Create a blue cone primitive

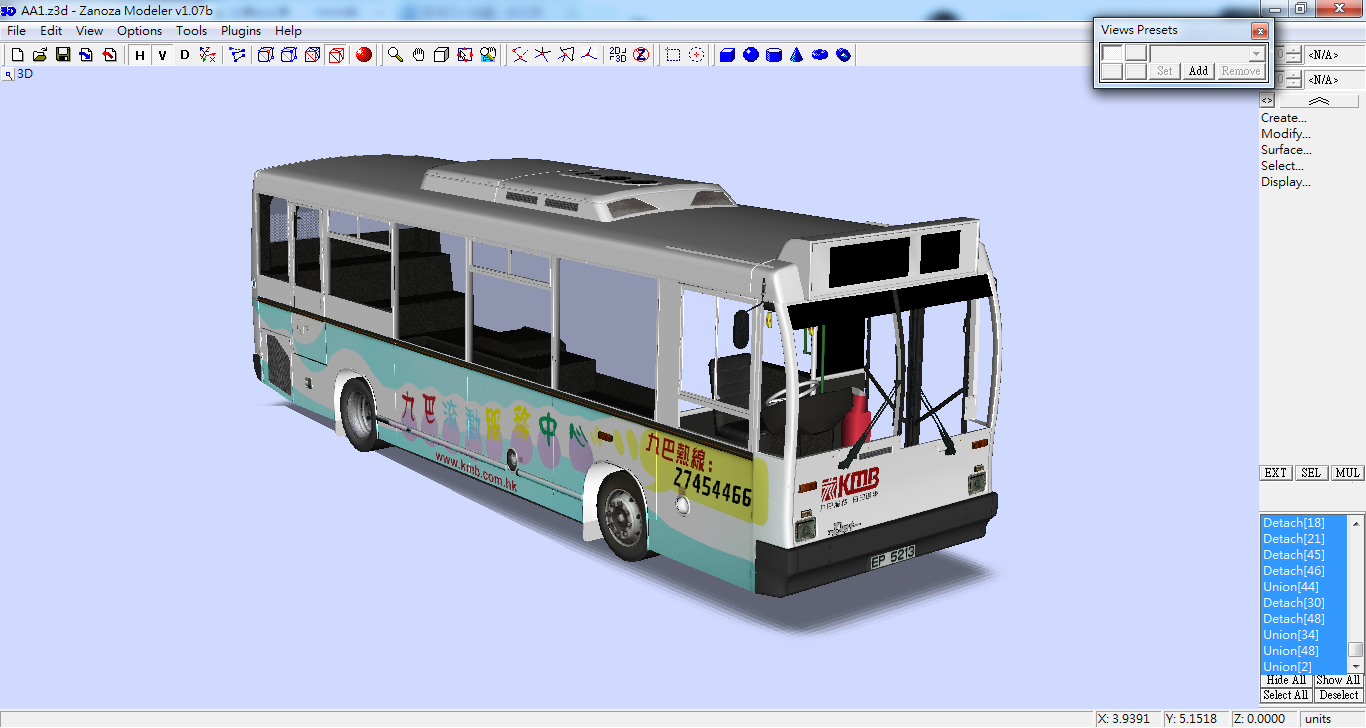[797, 55]
